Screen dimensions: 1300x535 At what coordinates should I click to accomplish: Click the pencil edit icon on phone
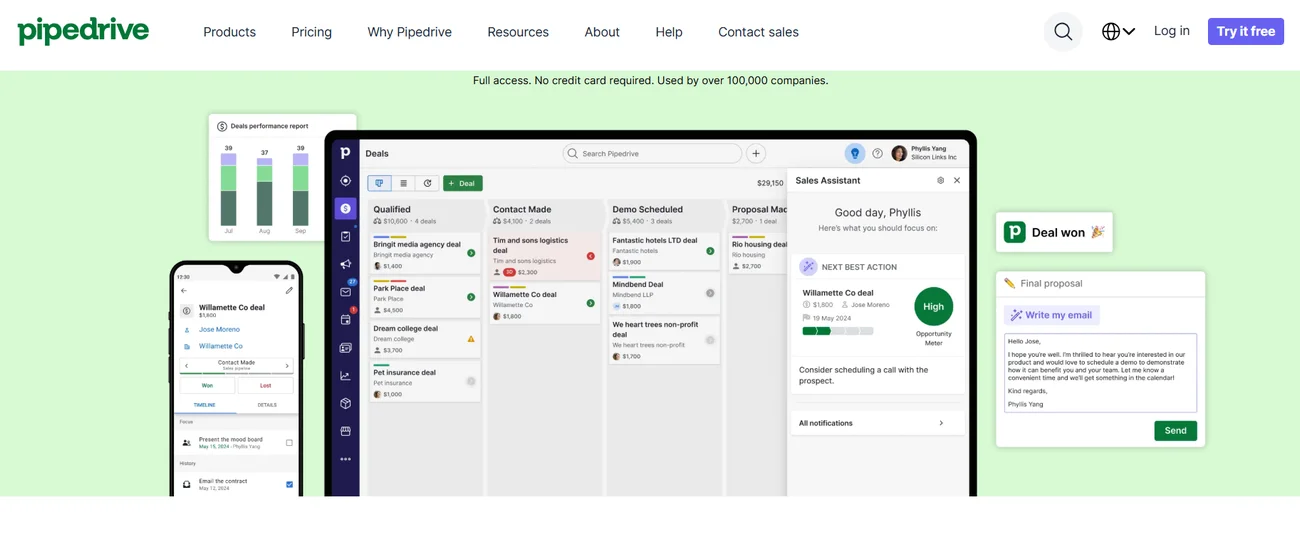pyautogui.click(x=289, y=291)
